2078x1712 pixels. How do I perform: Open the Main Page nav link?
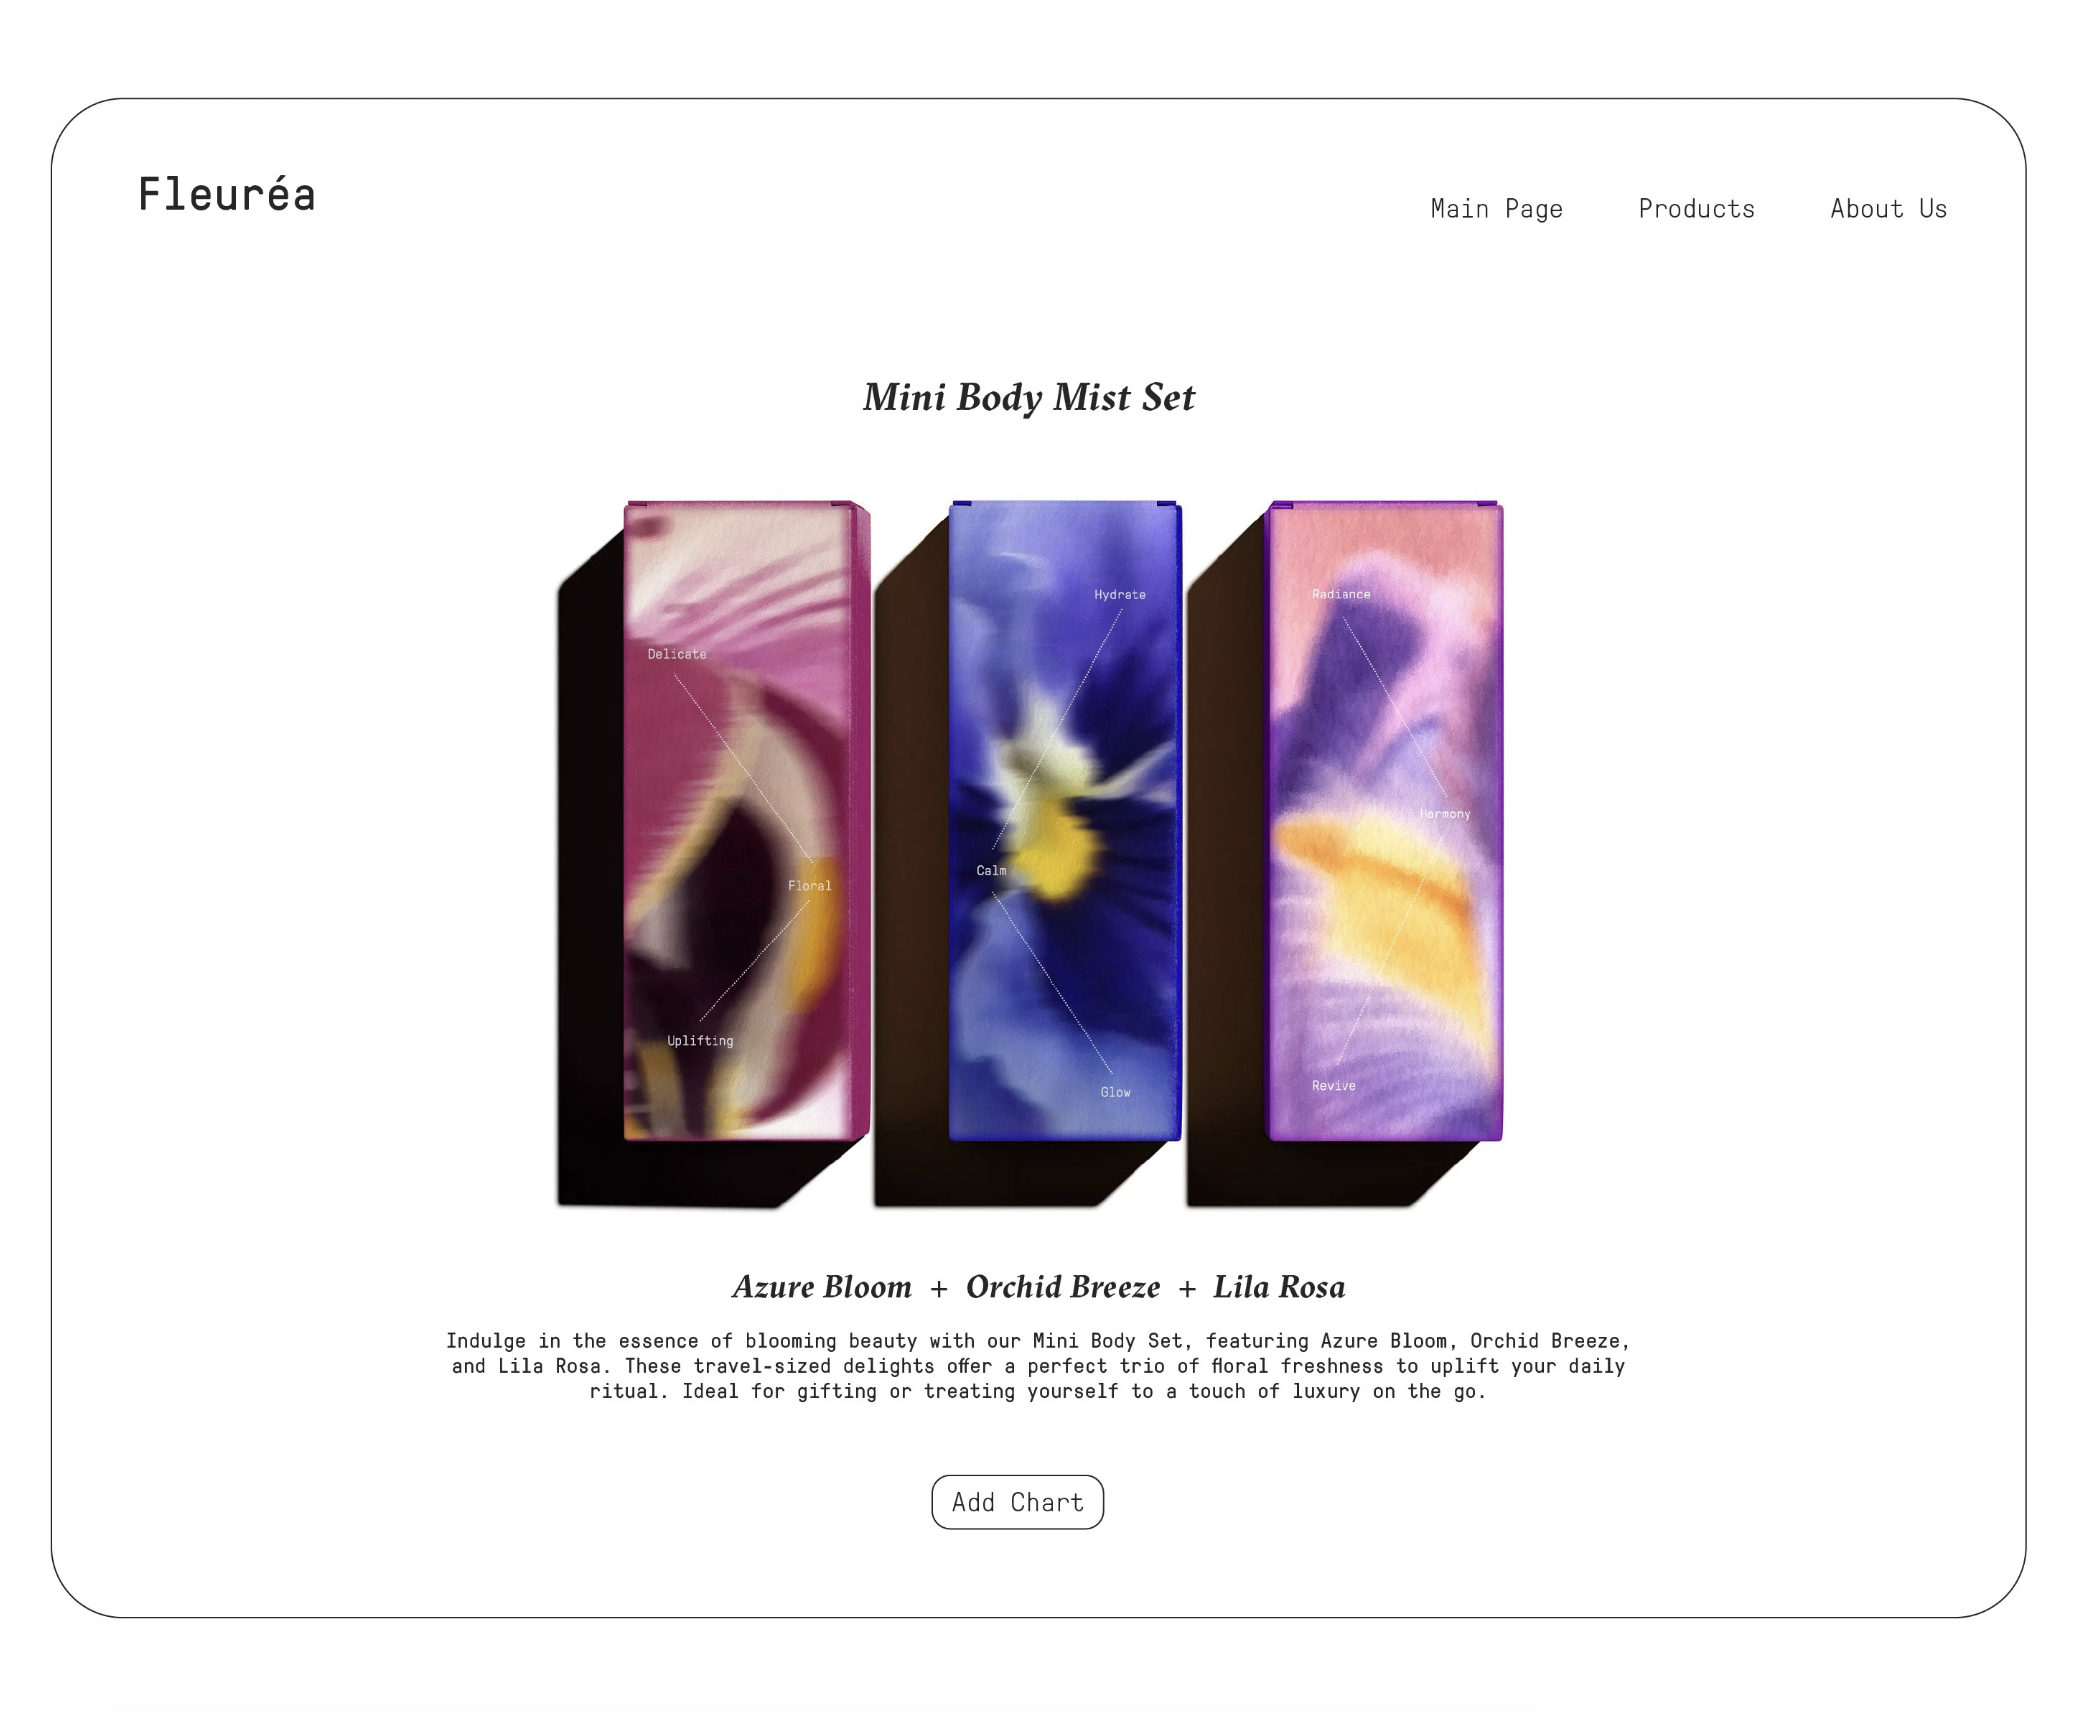pos(1496,209)
